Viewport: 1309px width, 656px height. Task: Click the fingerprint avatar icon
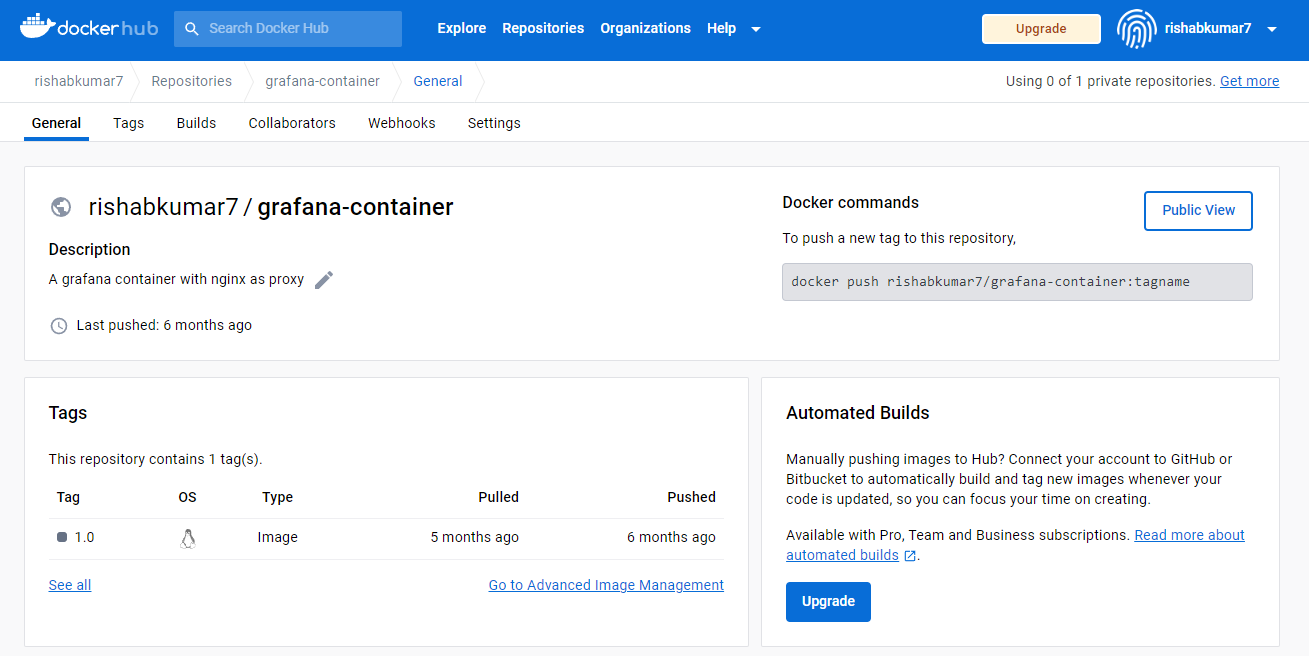(1136, 29)
